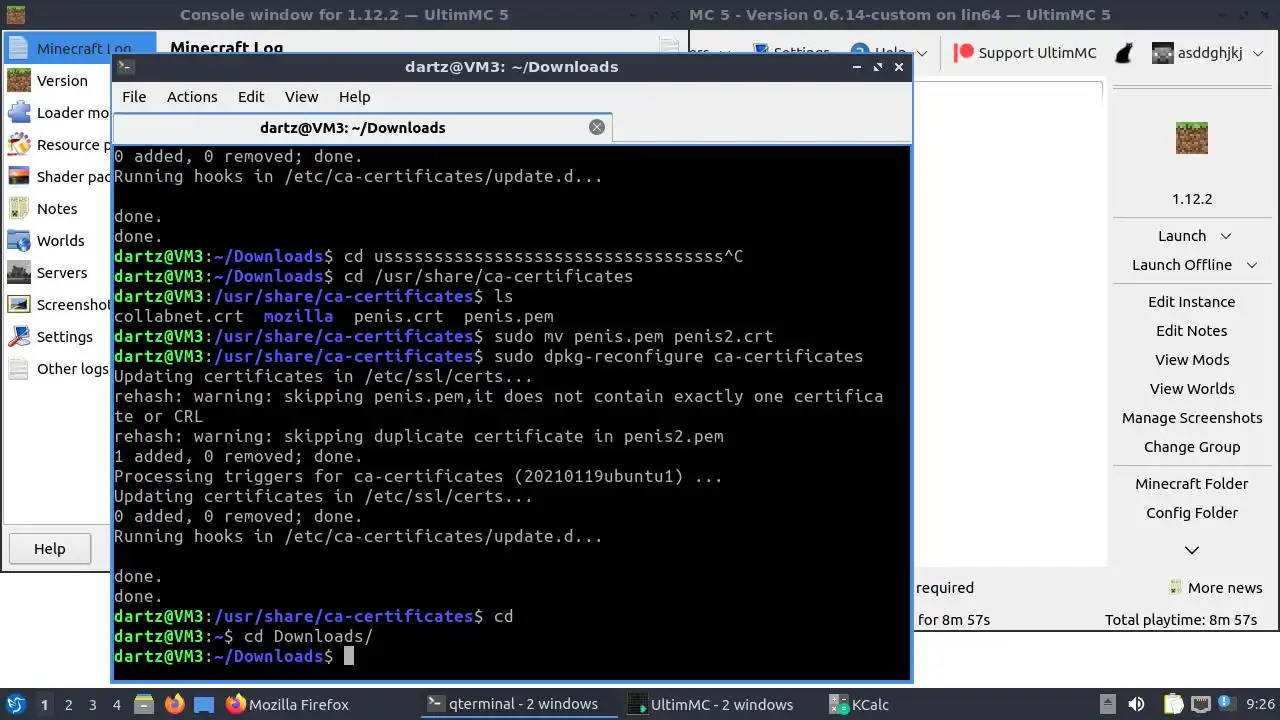Click removable media eject tray icon
Image resolution: width=1280 pixels, height=720 pixels.
pyautogui.click(x=1107, y=705)
